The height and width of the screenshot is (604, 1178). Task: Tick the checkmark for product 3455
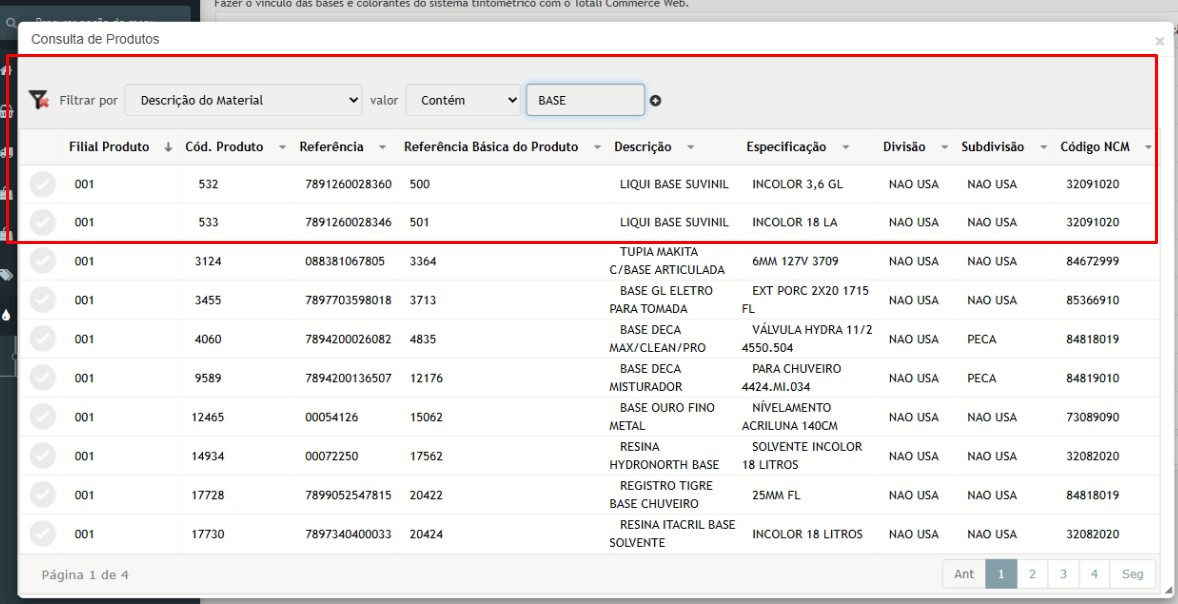click(43, 300)
